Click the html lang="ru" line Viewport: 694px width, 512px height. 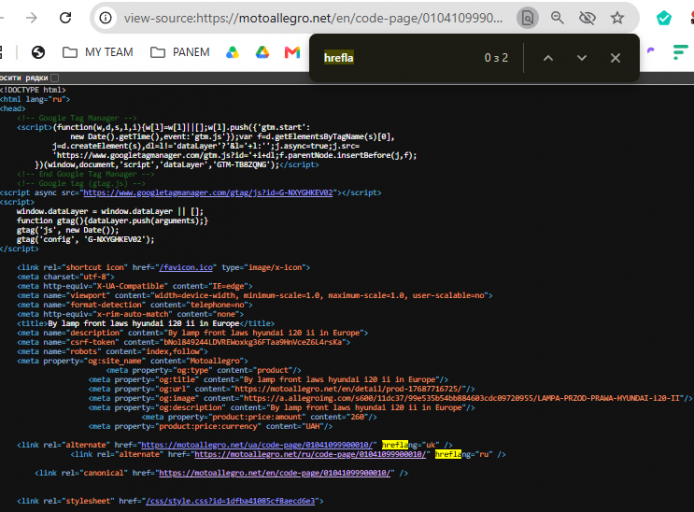tap(35, 99)
